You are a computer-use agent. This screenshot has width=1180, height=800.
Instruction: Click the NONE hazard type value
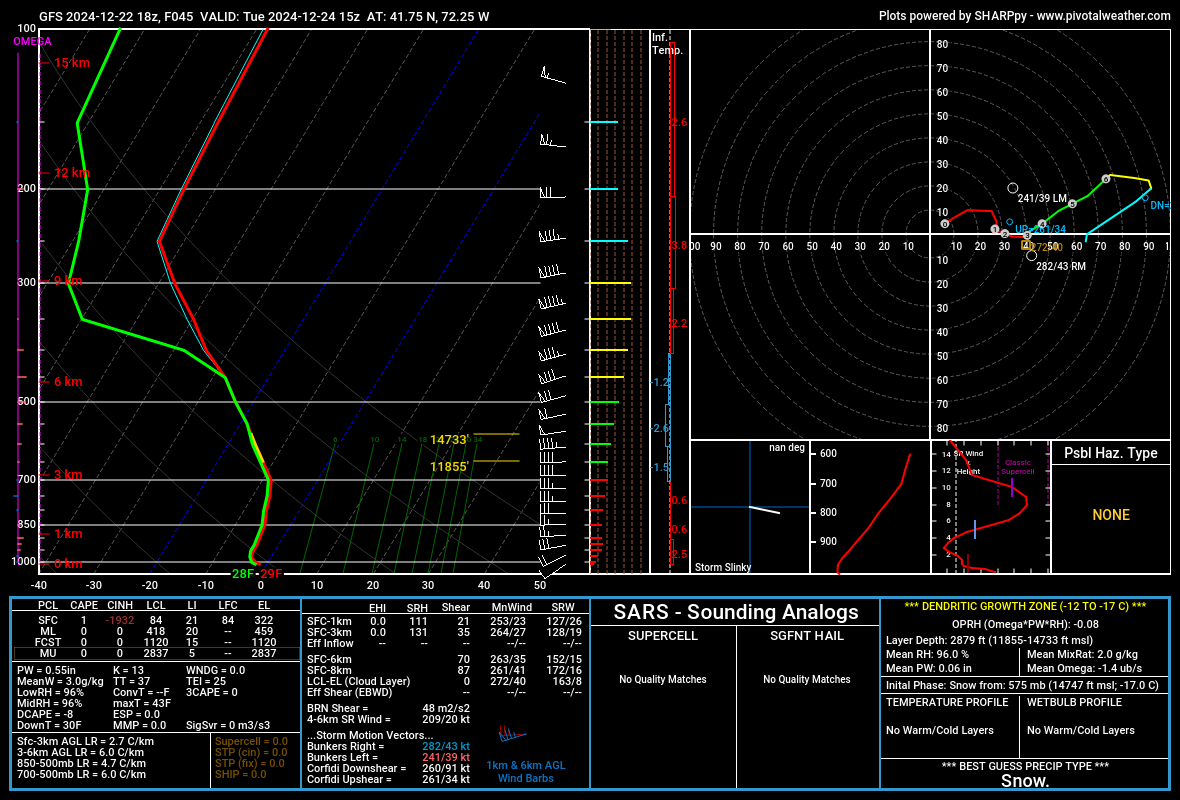[x=1111, y=515]
